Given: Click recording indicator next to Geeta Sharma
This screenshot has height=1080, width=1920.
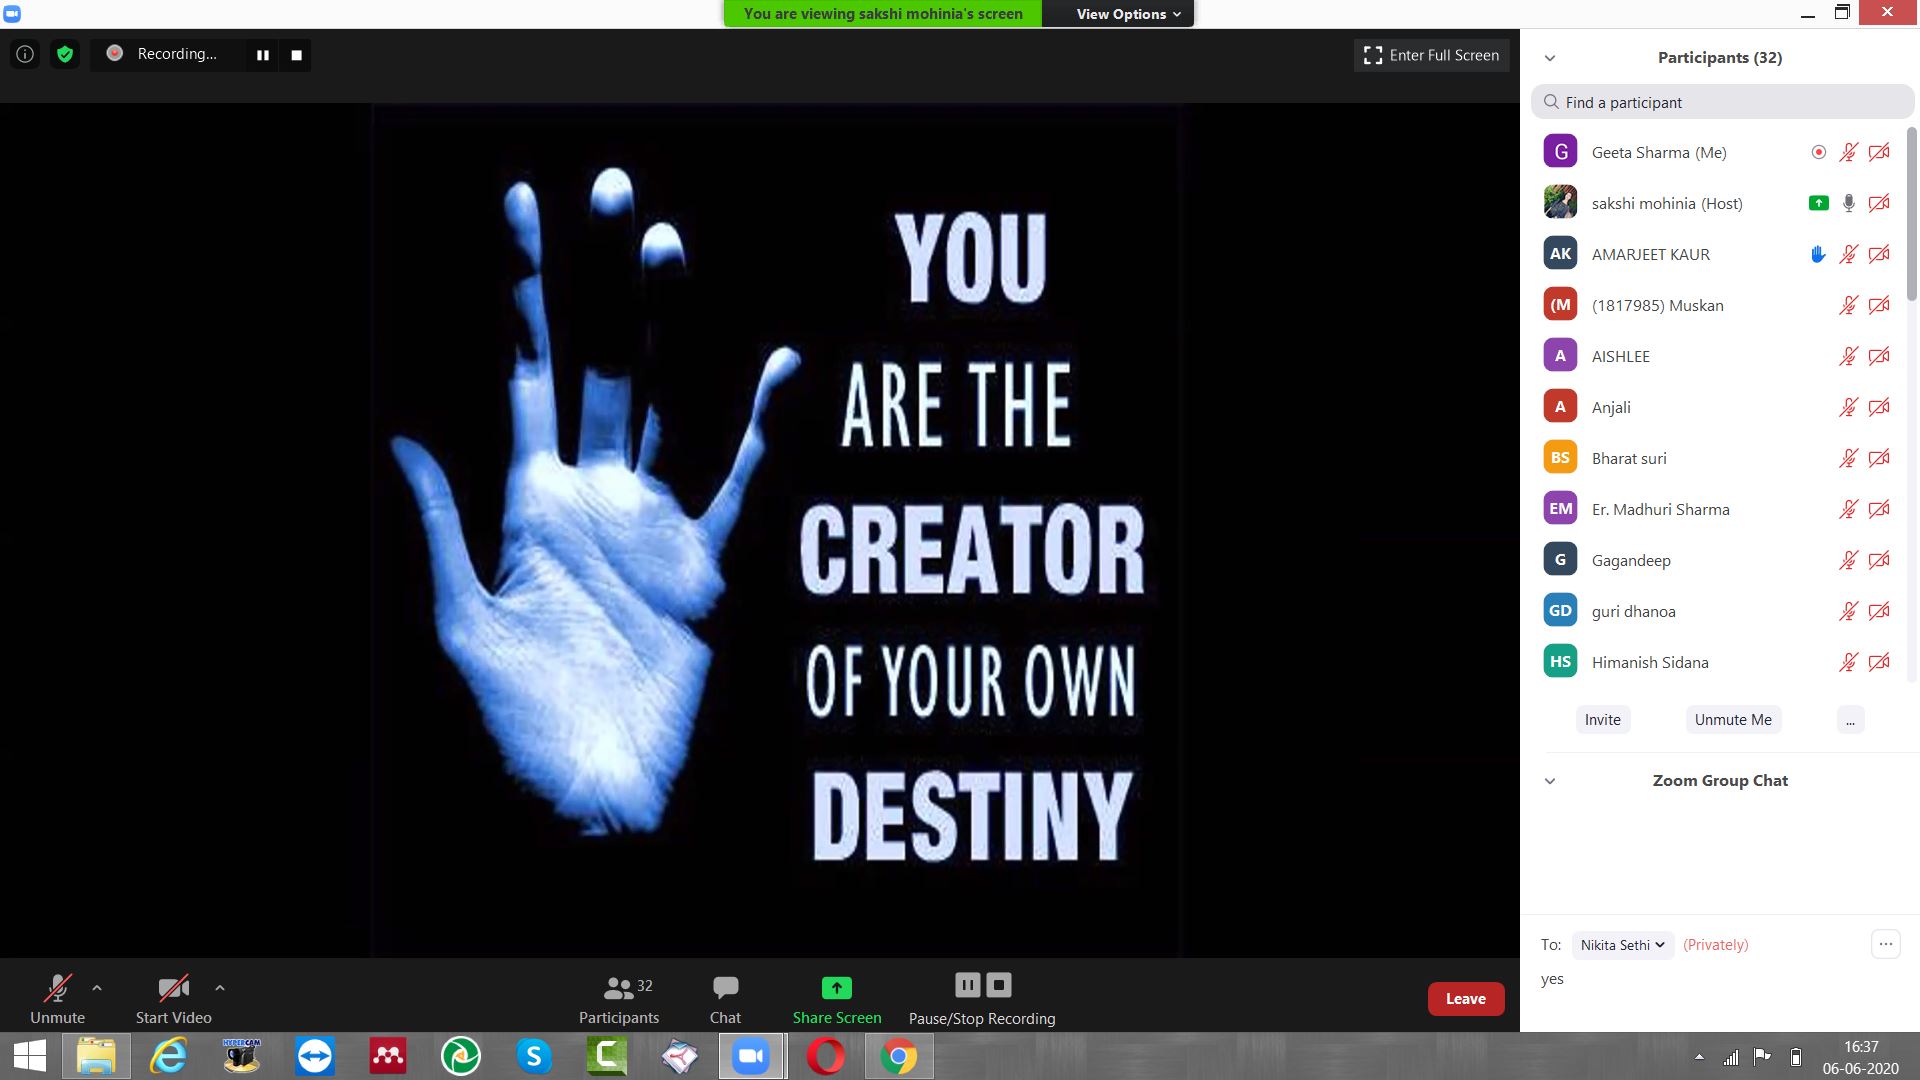Looking at the screenshot, I should tap(1818, 152).
